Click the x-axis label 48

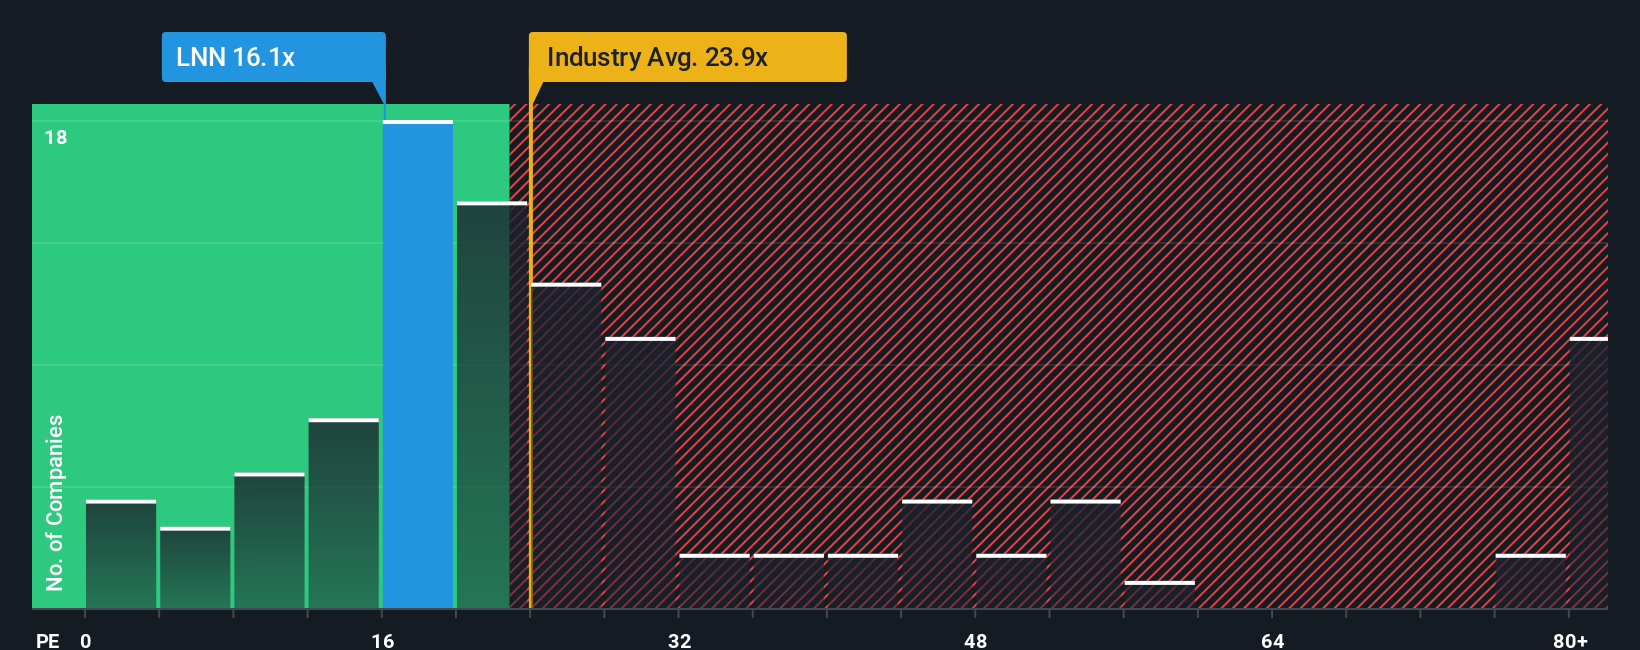pyautogui.click(x=976, y=640)
